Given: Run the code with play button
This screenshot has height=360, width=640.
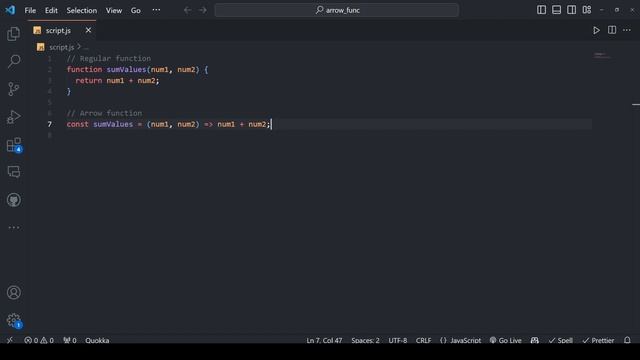Looking at the screenshot, I should click(596, 30).
